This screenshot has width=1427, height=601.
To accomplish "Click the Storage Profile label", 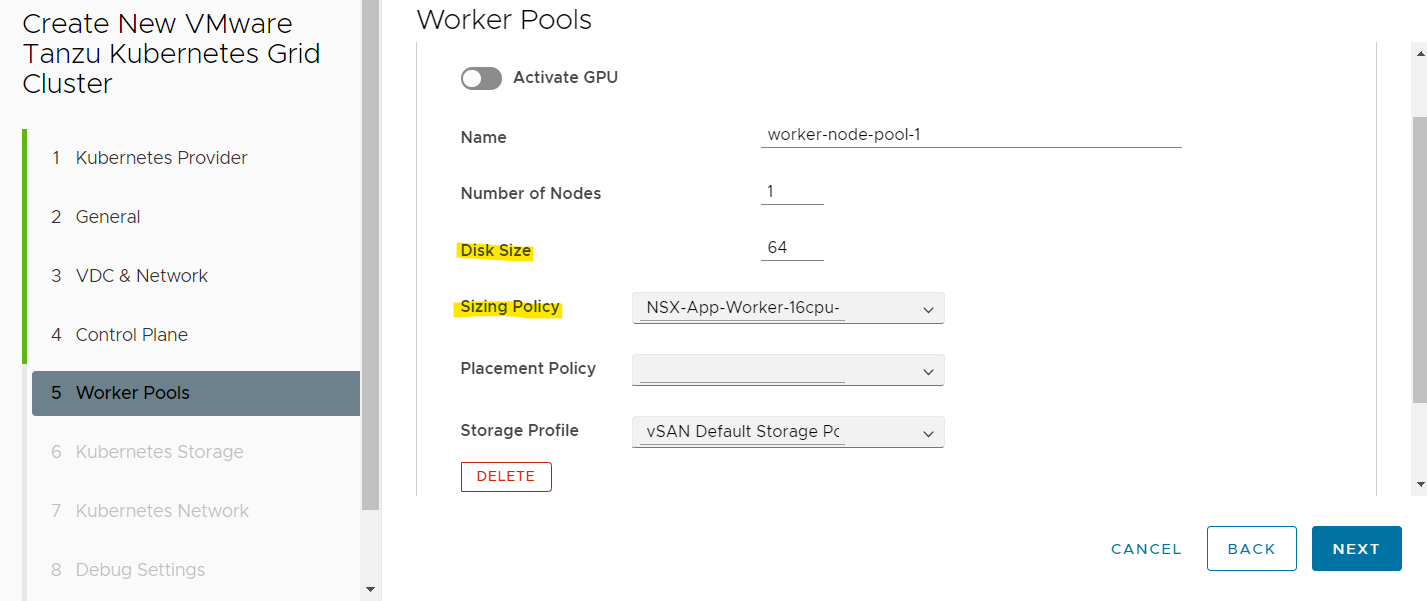I will click(x=519, y=431).
